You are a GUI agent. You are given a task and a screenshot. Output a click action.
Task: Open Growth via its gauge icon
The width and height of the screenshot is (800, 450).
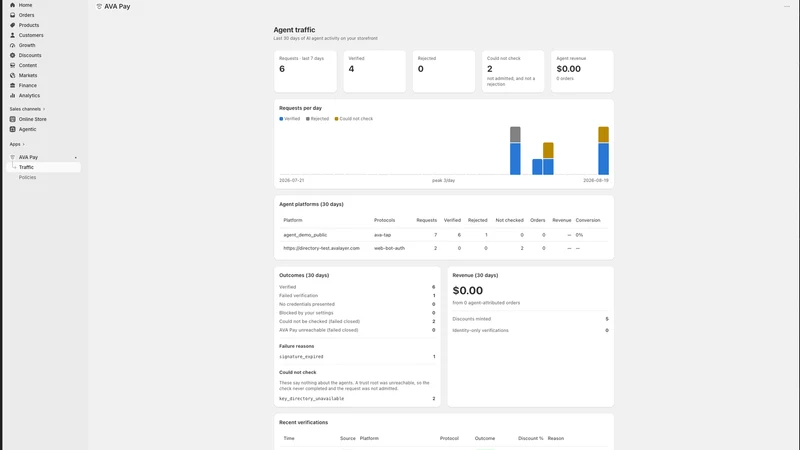pyautogui.click(x=13, y=45)
